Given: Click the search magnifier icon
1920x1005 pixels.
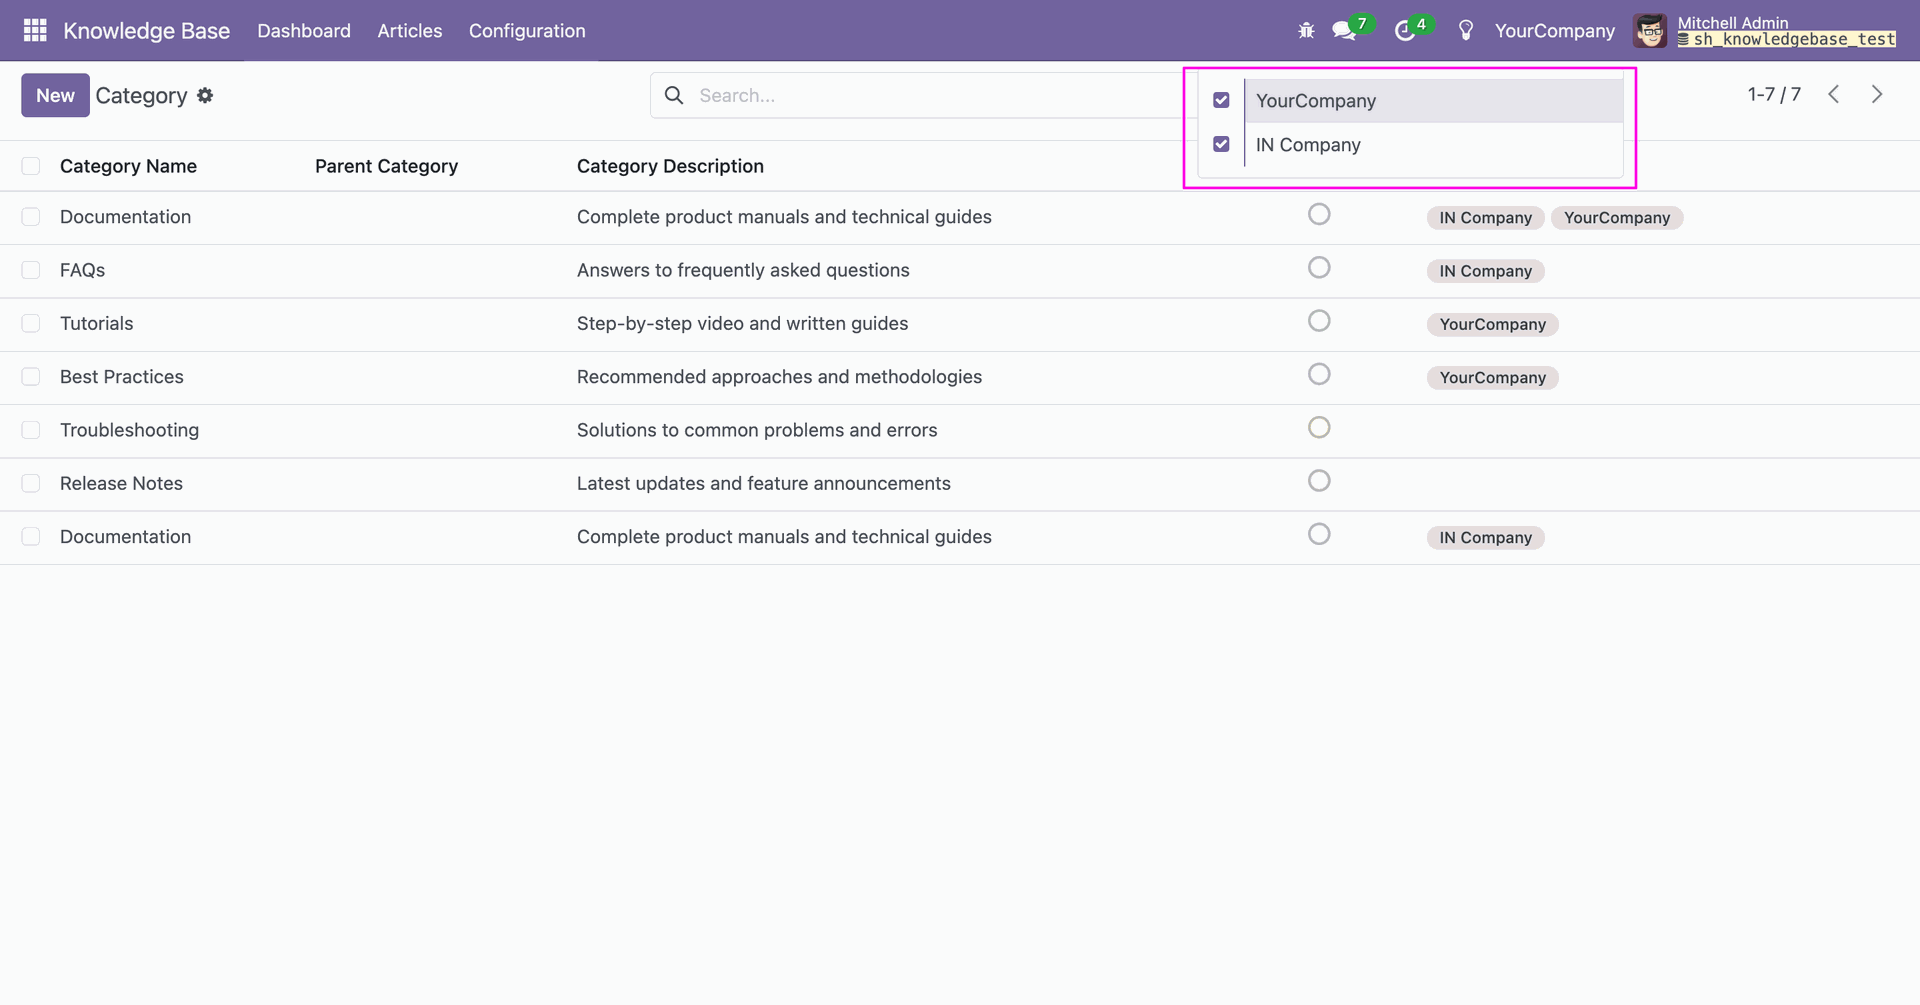Looking at the screenshot, I should pyautogui.click(x=675, y=95).
